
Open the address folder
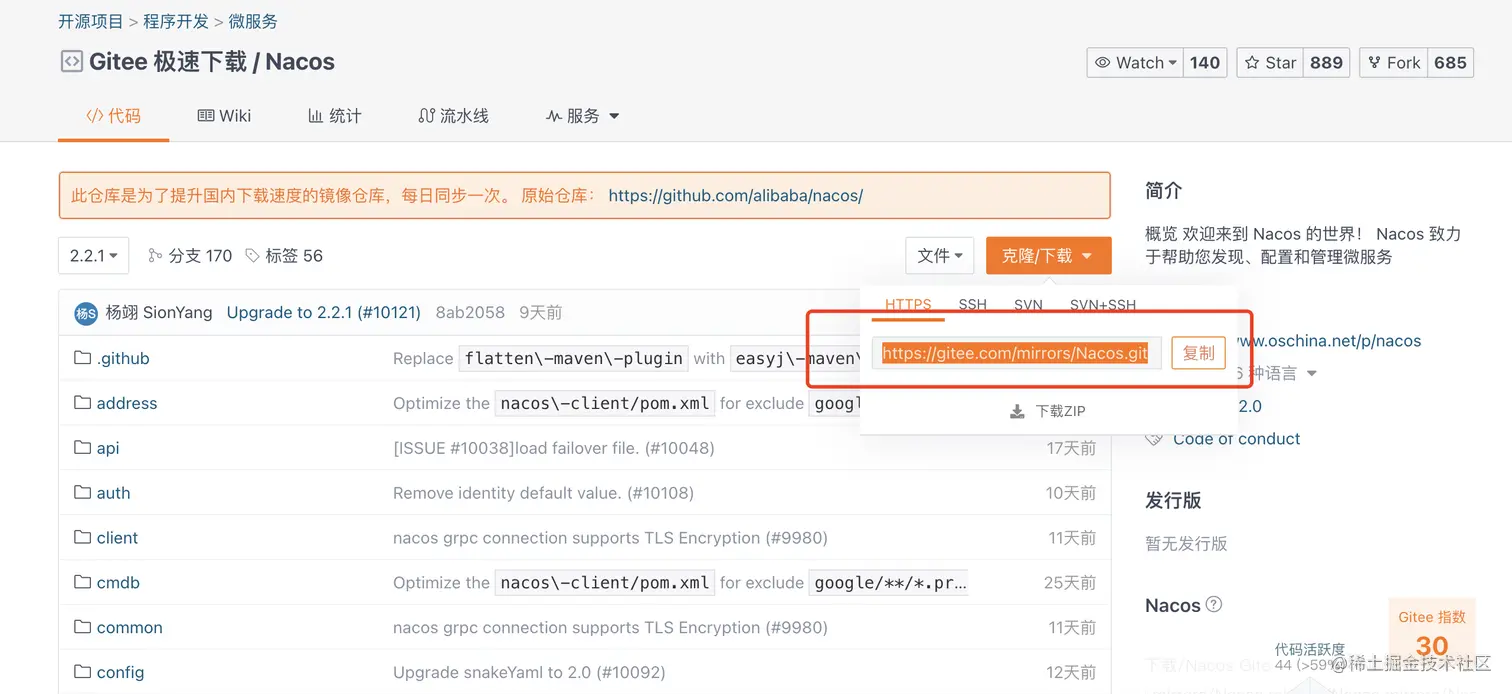tap(127, 403)
